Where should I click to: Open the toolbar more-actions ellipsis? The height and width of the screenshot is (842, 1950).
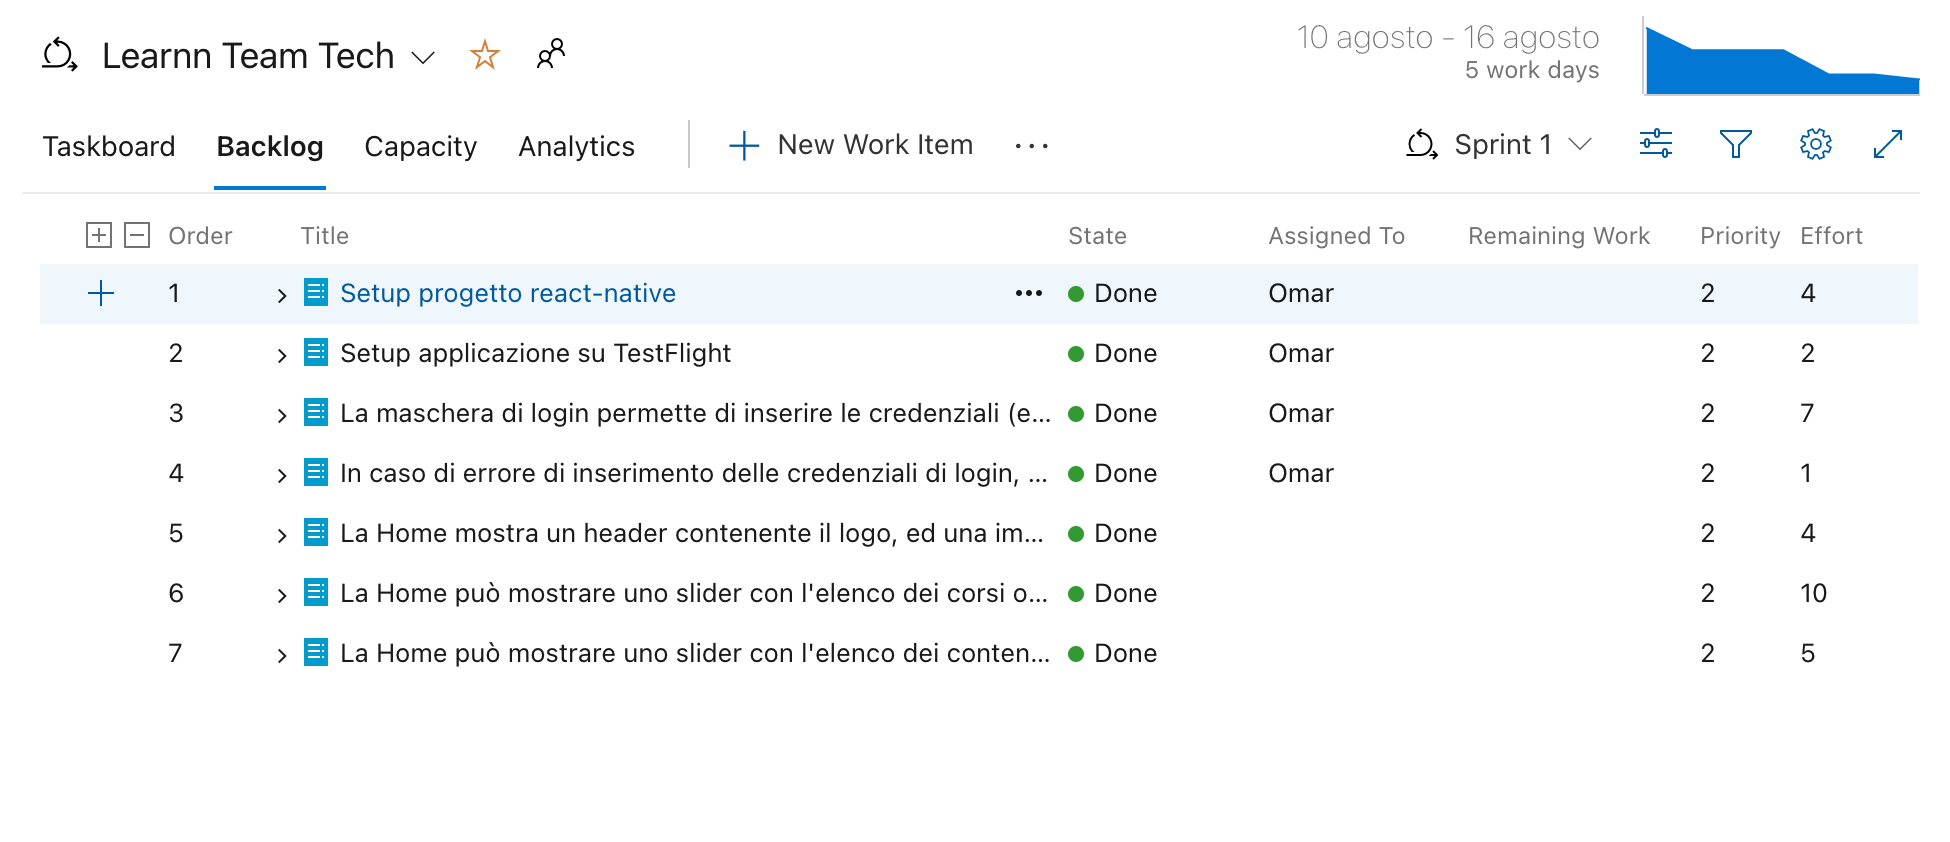click(1031, 146)
